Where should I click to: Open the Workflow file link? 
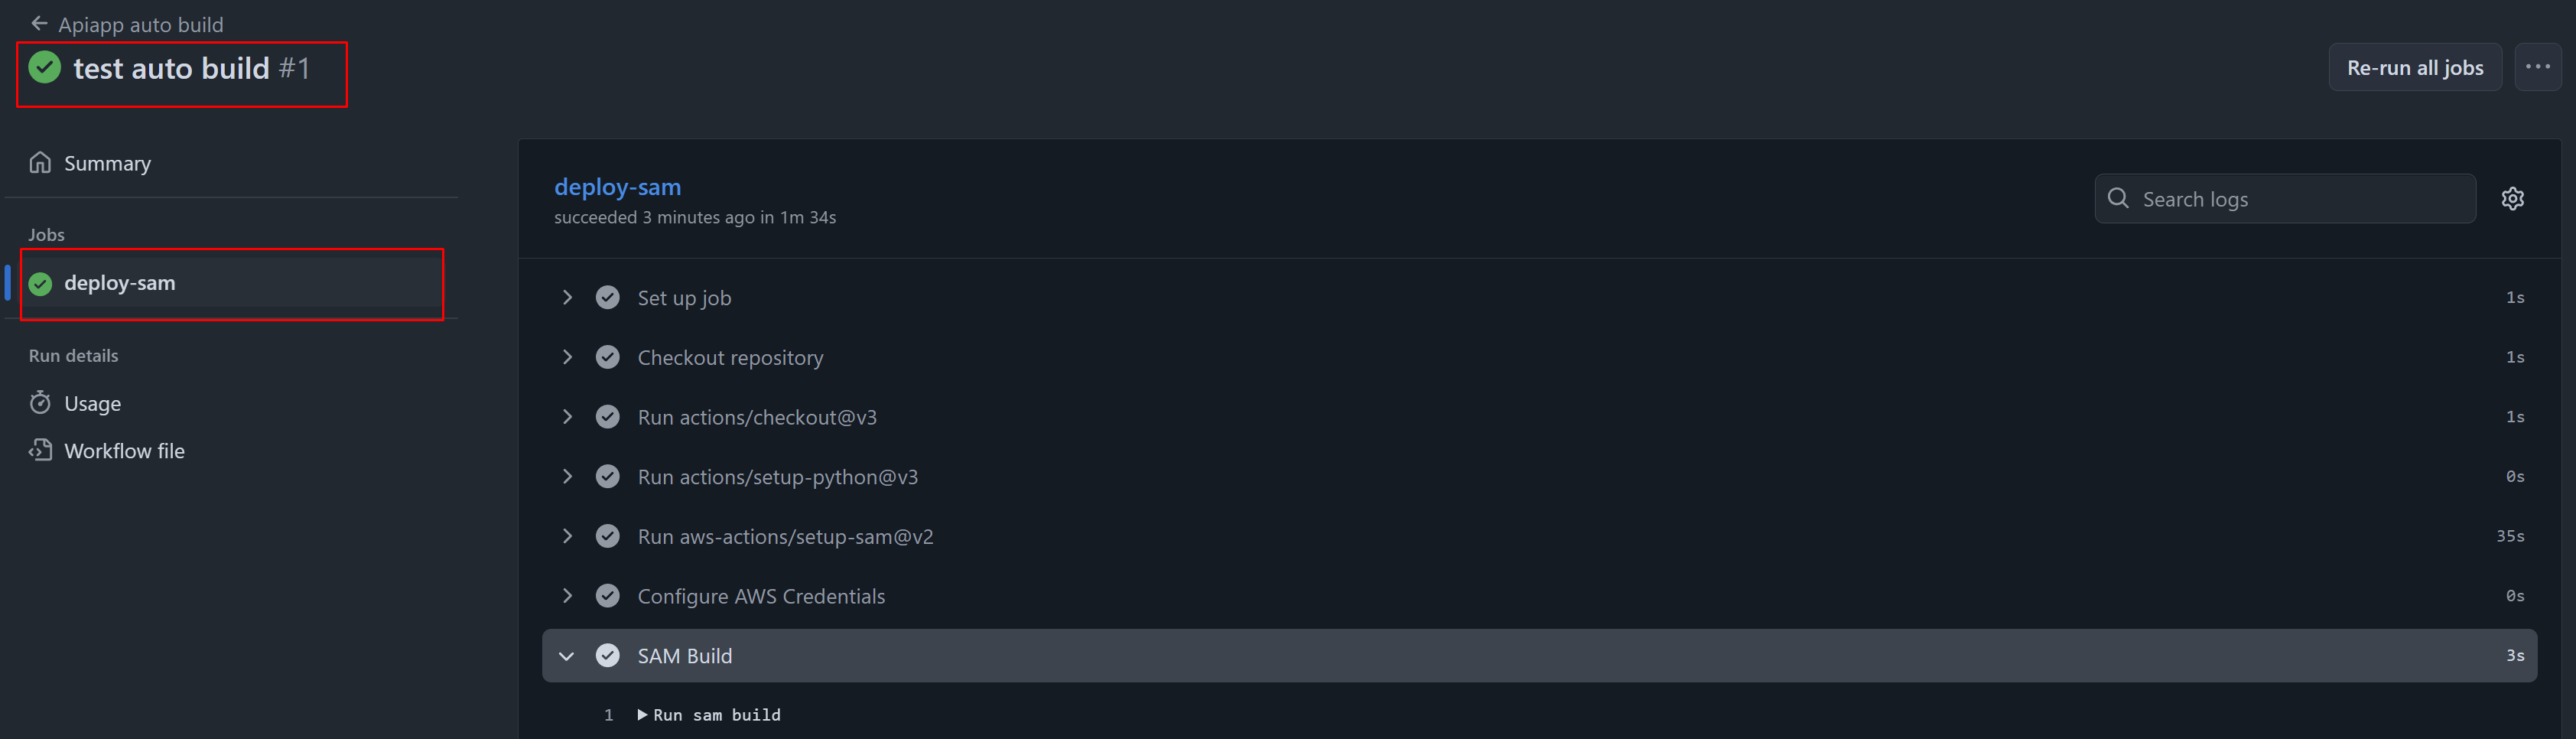tap(124, 451)
